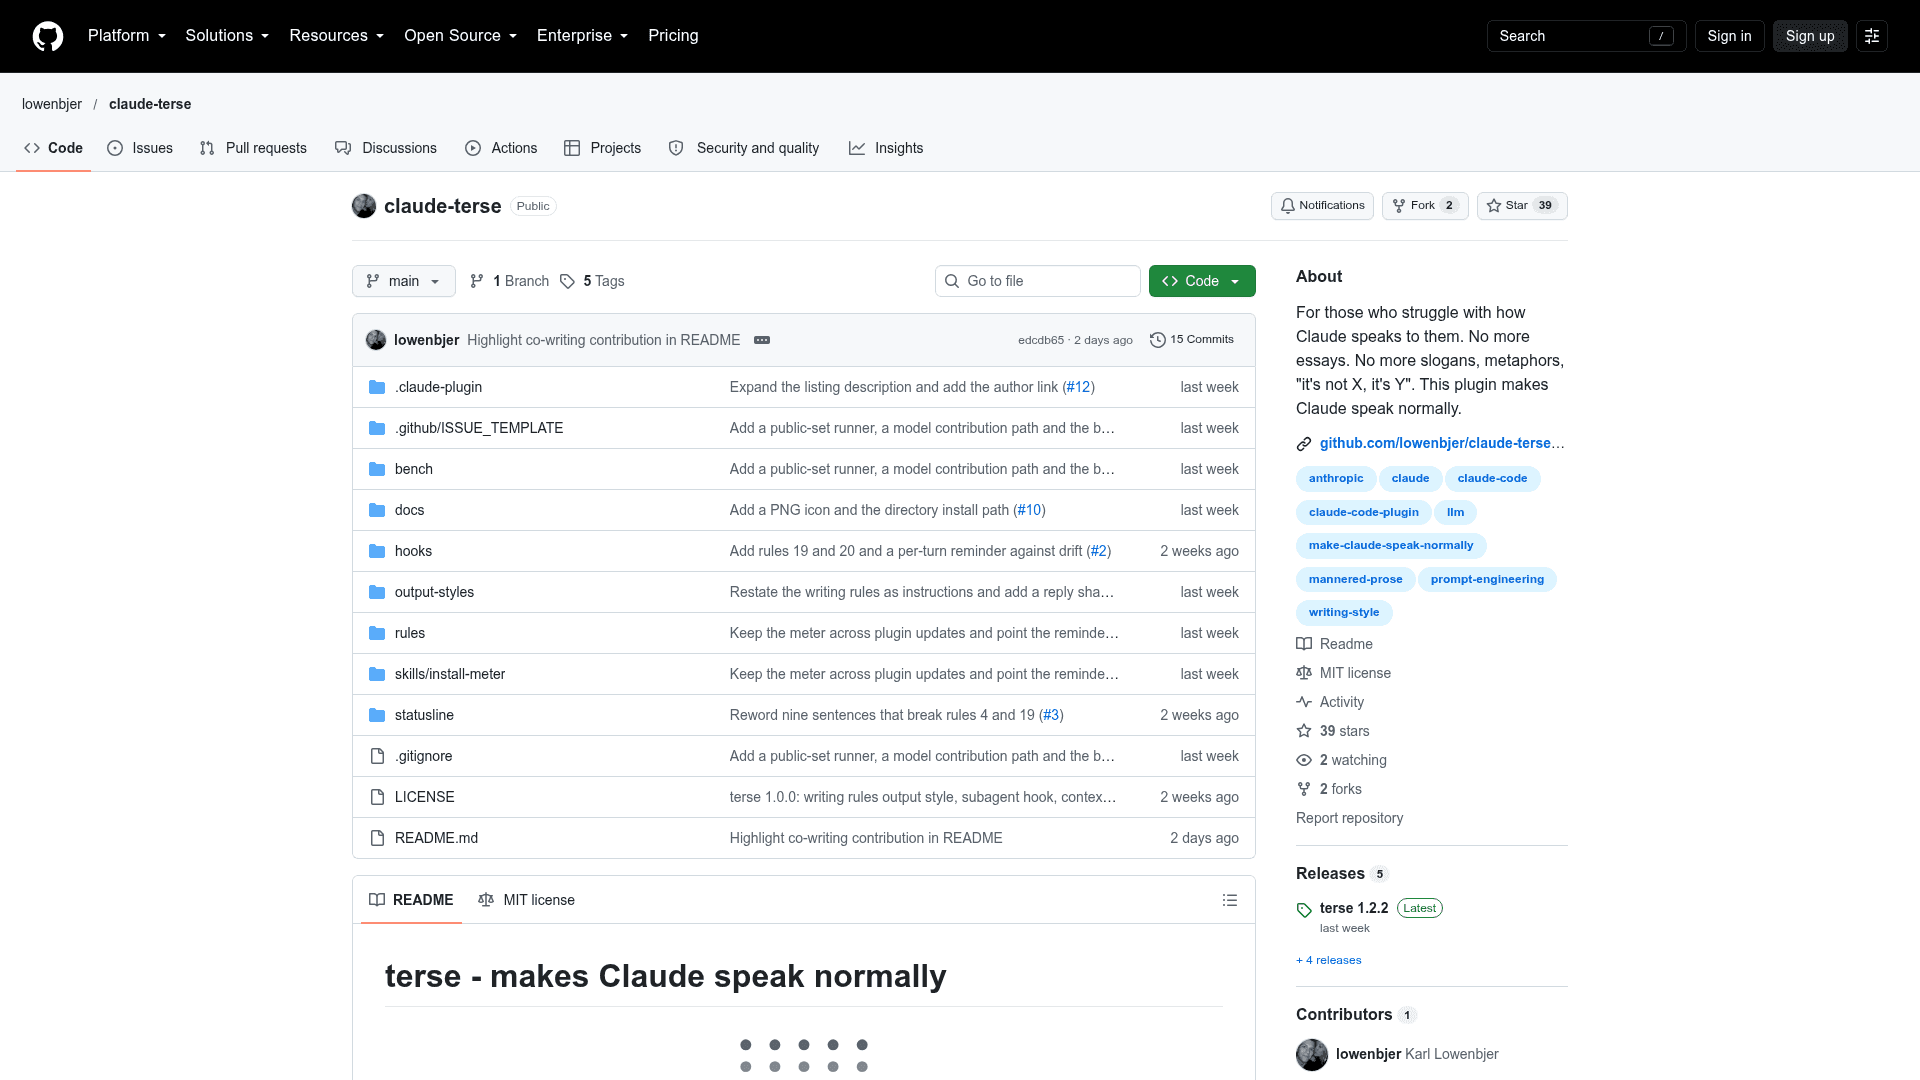Open the appearance settings icon beside Sign up

1872,36
